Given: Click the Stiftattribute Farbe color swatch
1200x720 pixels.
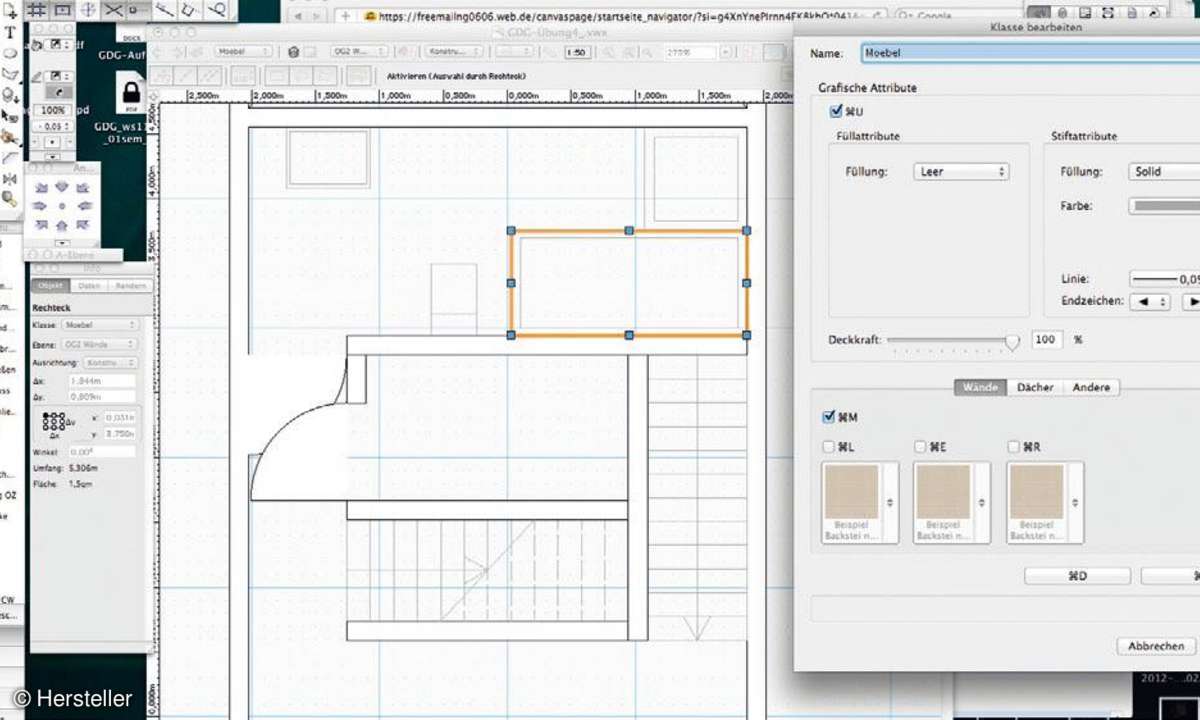Looking at the screenshot, I should 1165,206.
